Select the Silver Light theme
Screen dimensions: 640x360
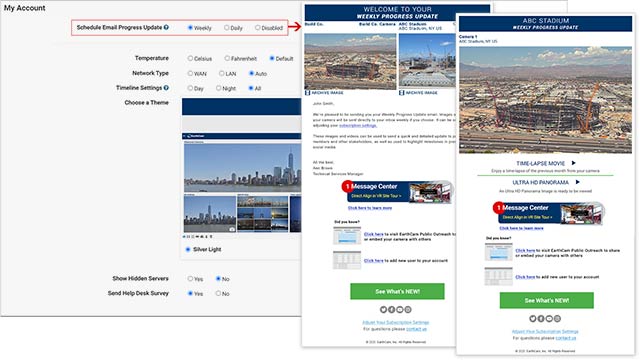coord(188,249)
